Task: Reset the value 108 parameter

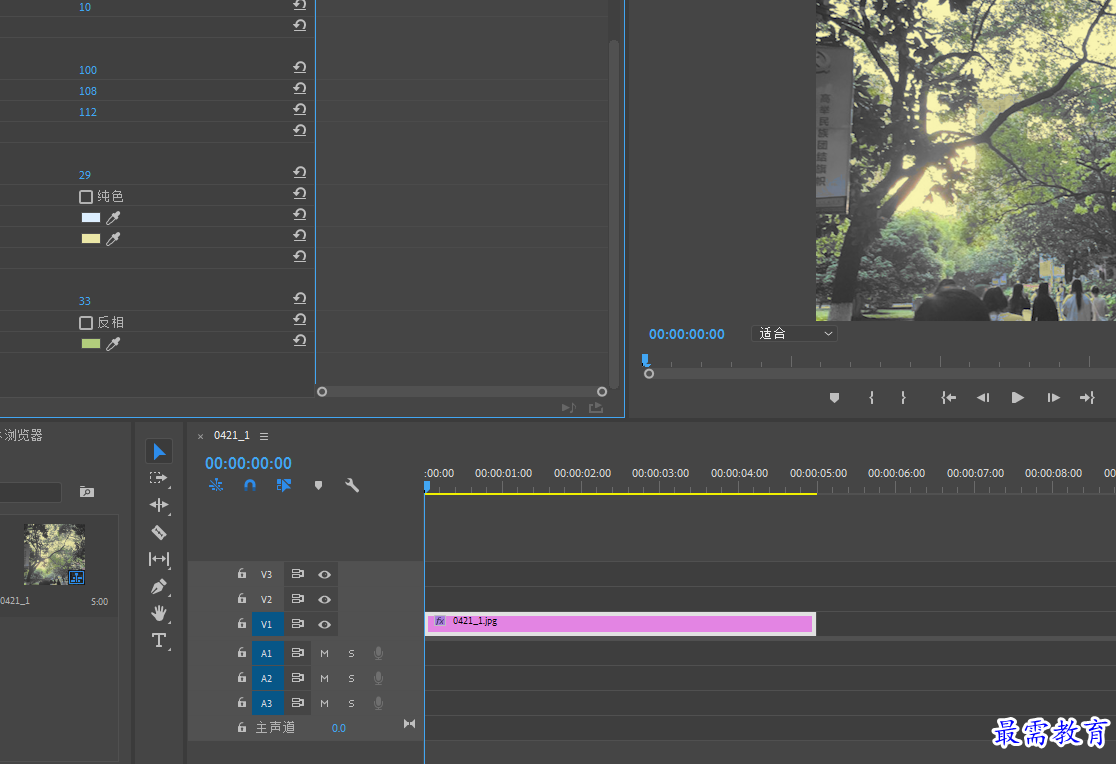Action: (x=300, y=88)
